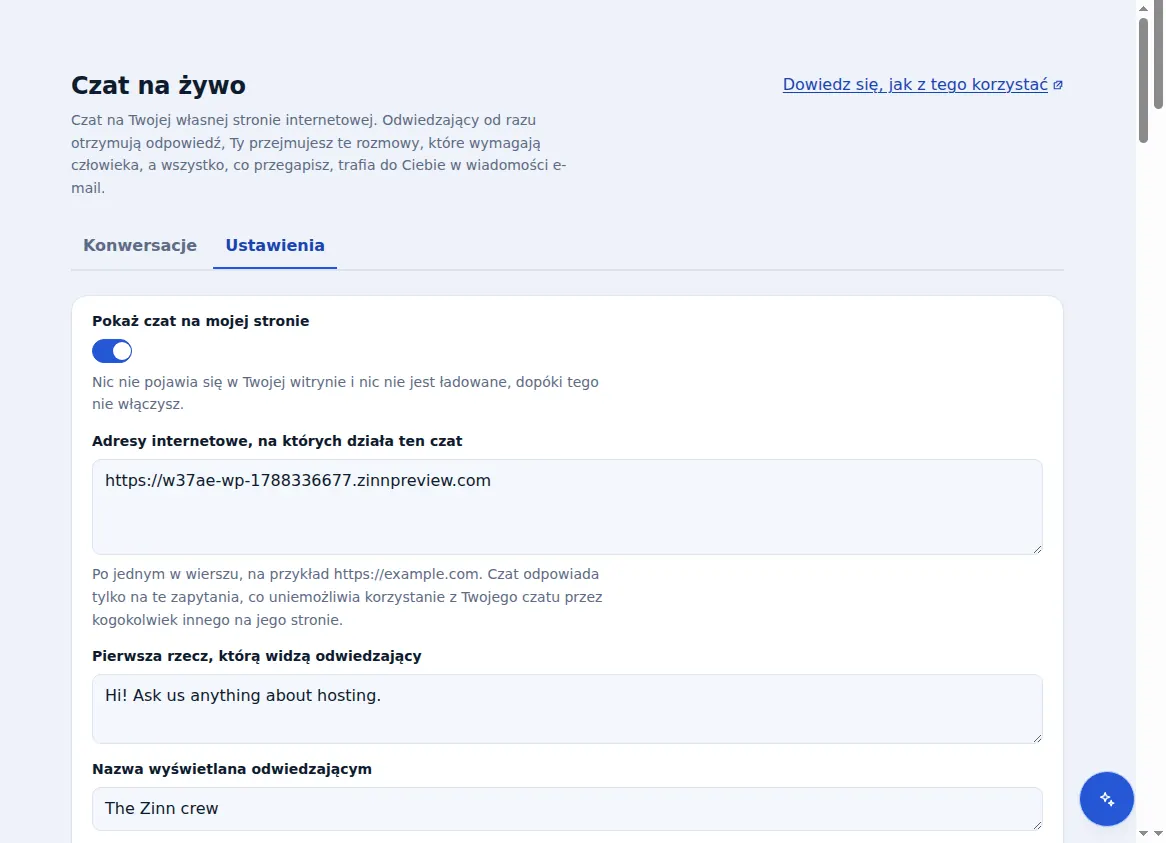The image size is (1166, 843).
Task: Click the scrollbar up arrow
Action: click(x=1144, y=8)
